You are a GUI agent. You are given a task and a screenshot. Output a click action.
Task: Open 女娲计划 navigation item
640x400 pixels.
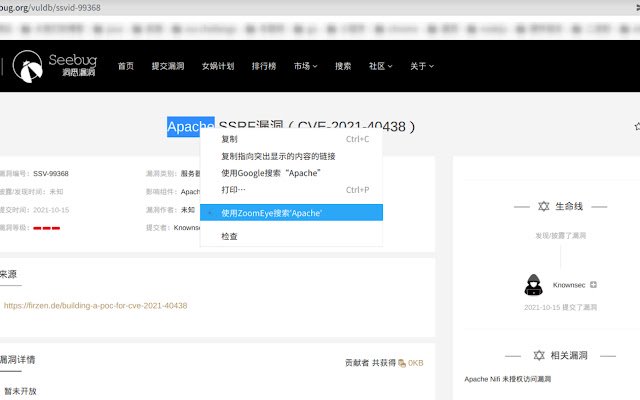218,66
